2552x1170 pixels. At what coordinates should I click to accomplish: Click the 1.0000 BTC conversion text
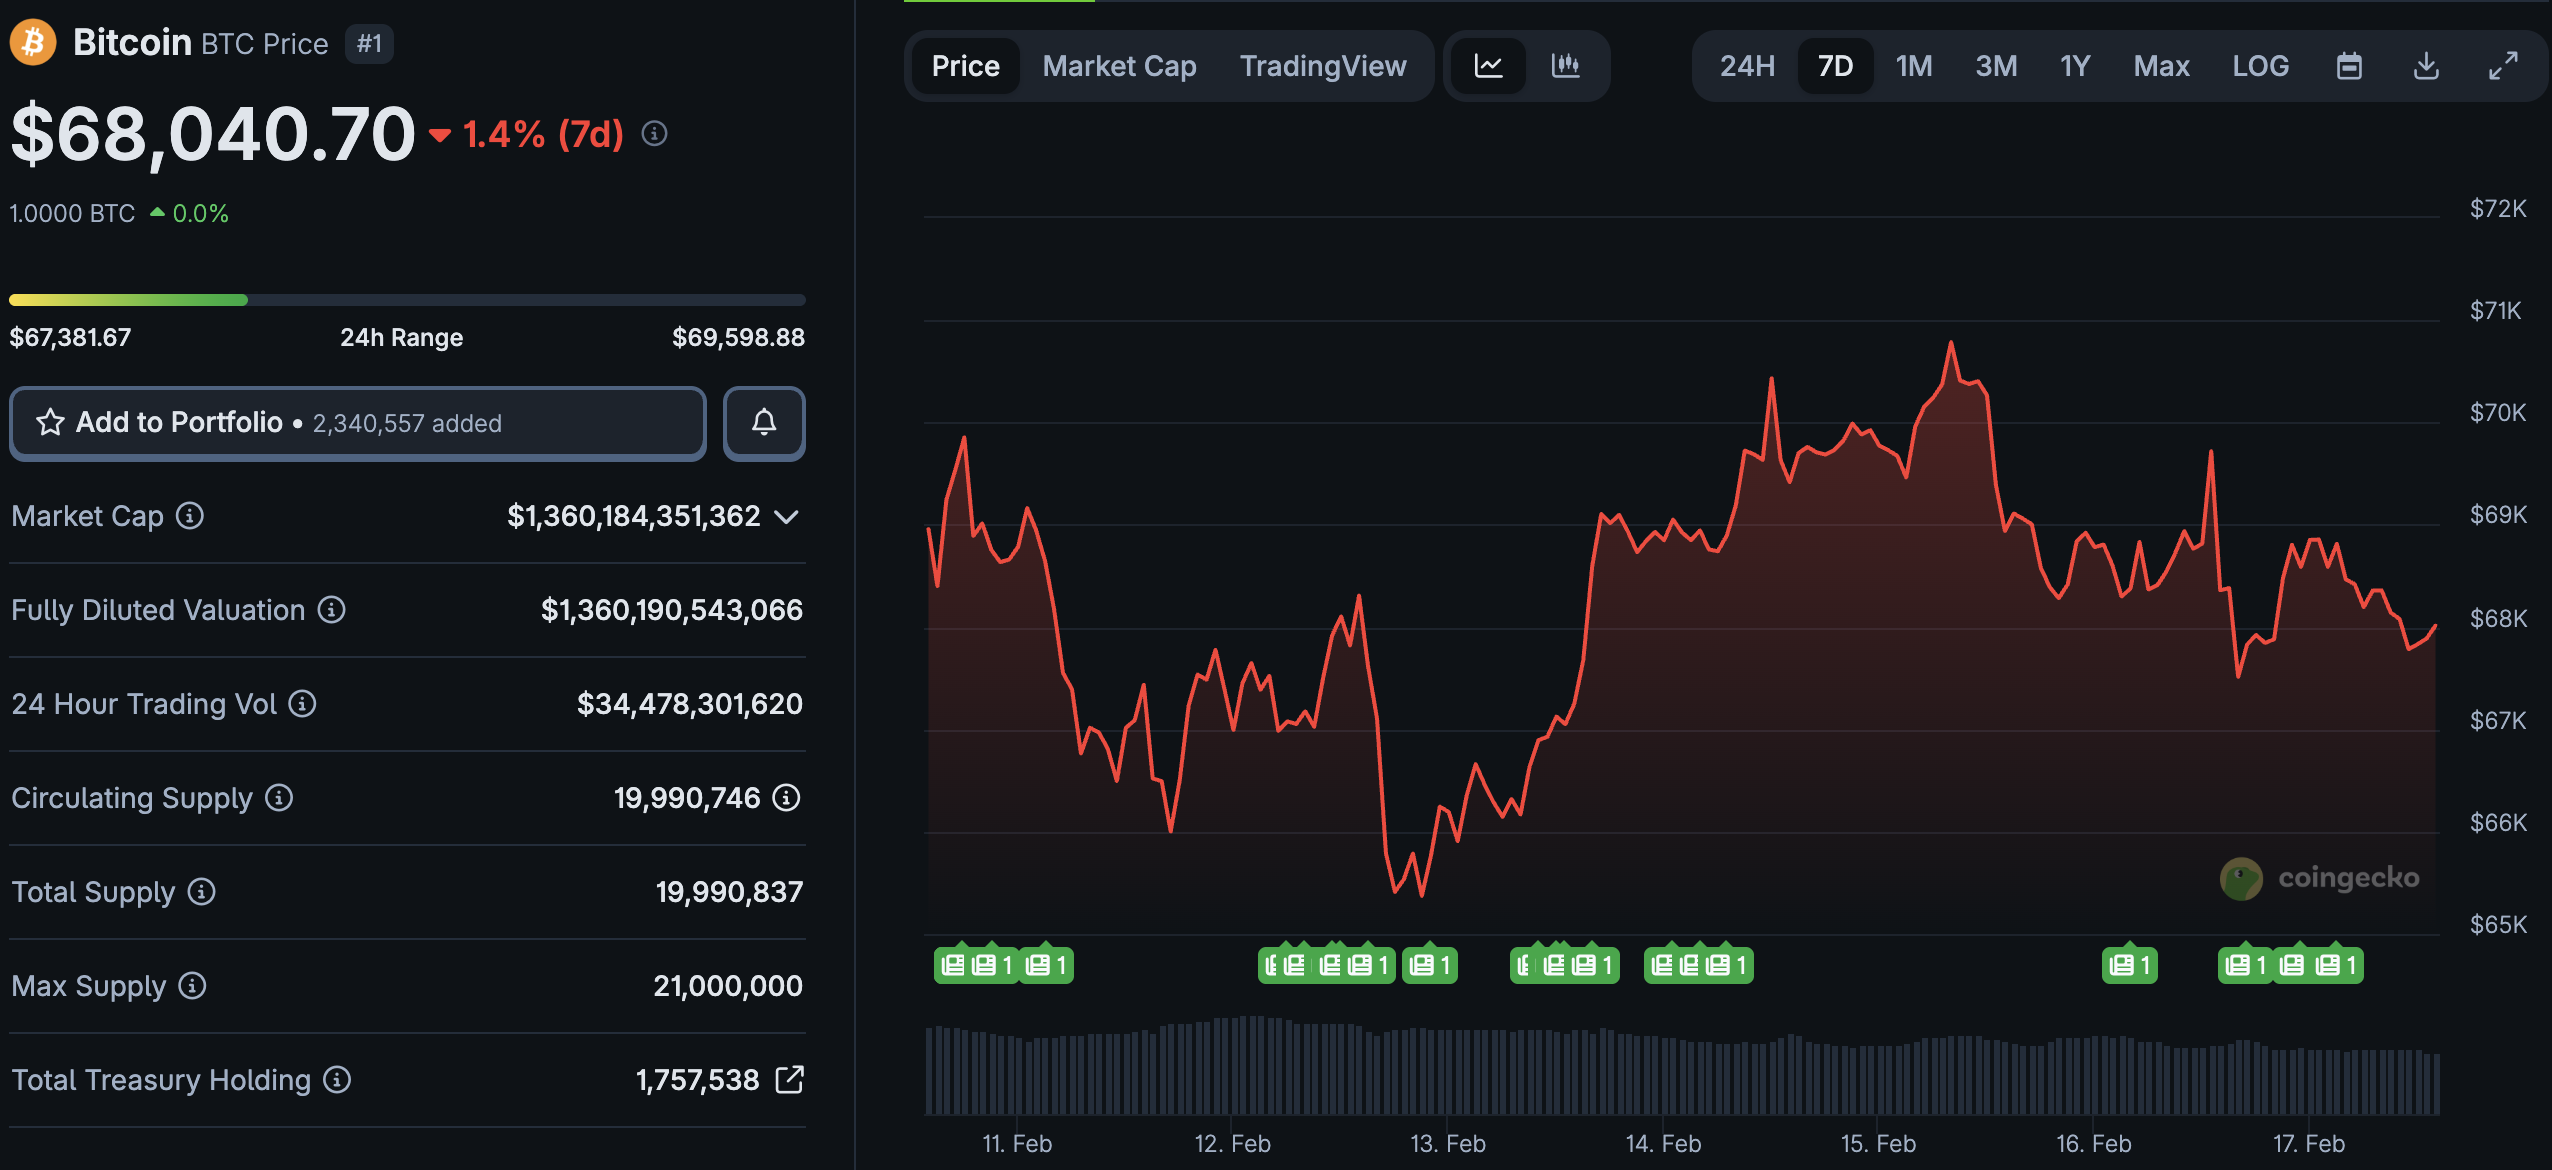[x=72, y=213]
